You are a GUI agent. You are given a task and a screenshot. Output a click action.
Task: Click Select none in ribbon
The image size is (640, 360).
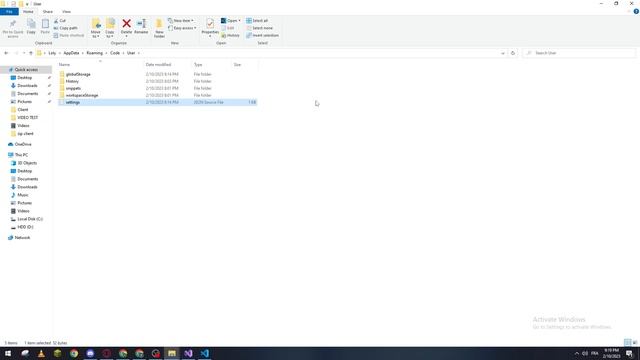click(x=259, y=28)
